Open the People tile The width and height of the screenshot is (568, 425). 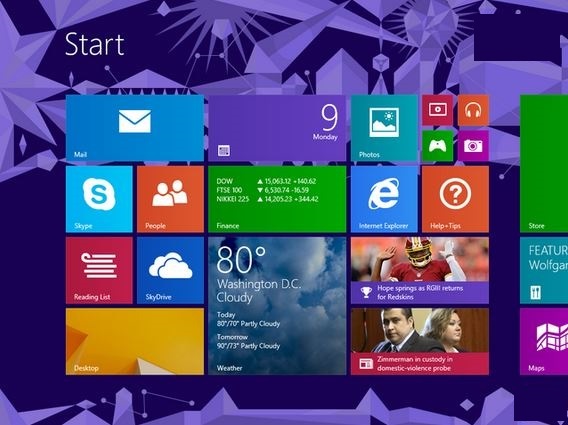click(170, 199)
